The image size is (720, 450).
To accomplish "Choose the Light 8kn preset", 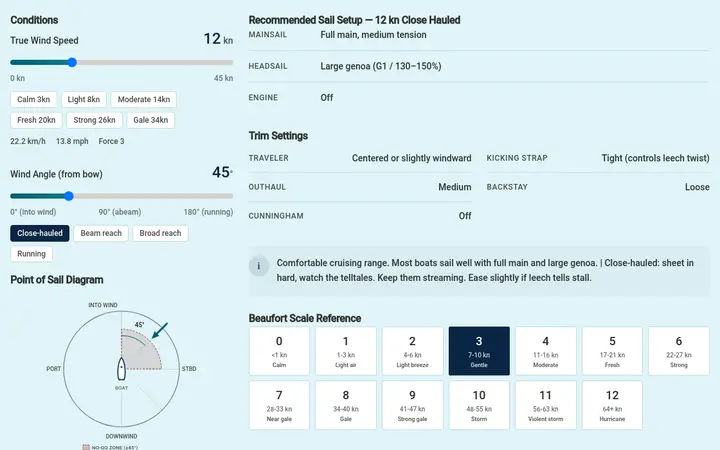I will coord(84,99).
